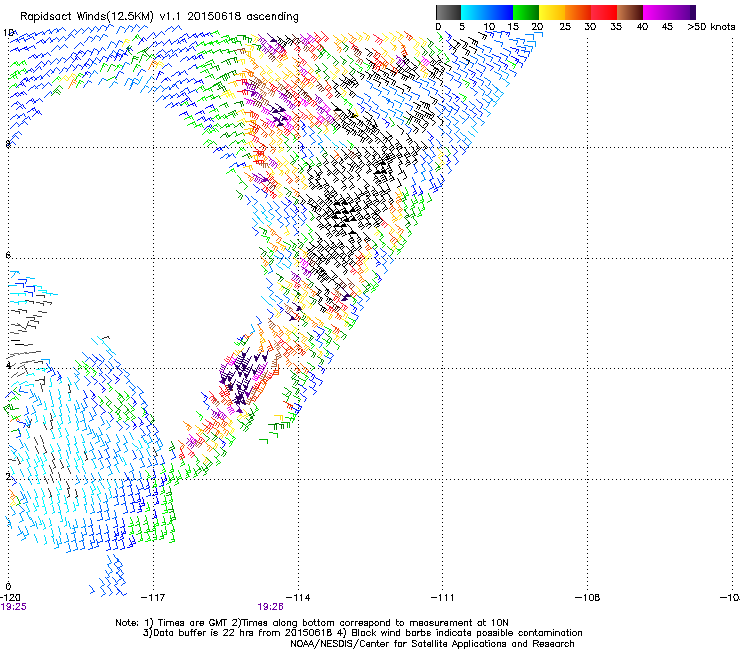Click the "20" legend tick label
The width and height of the screenshot is (740, 650).
coord(537,26)
